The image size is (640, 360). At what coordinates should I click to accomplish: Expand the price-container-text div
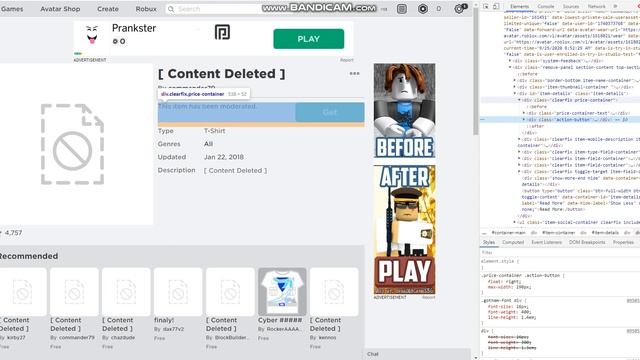click(x=524, y=113)
